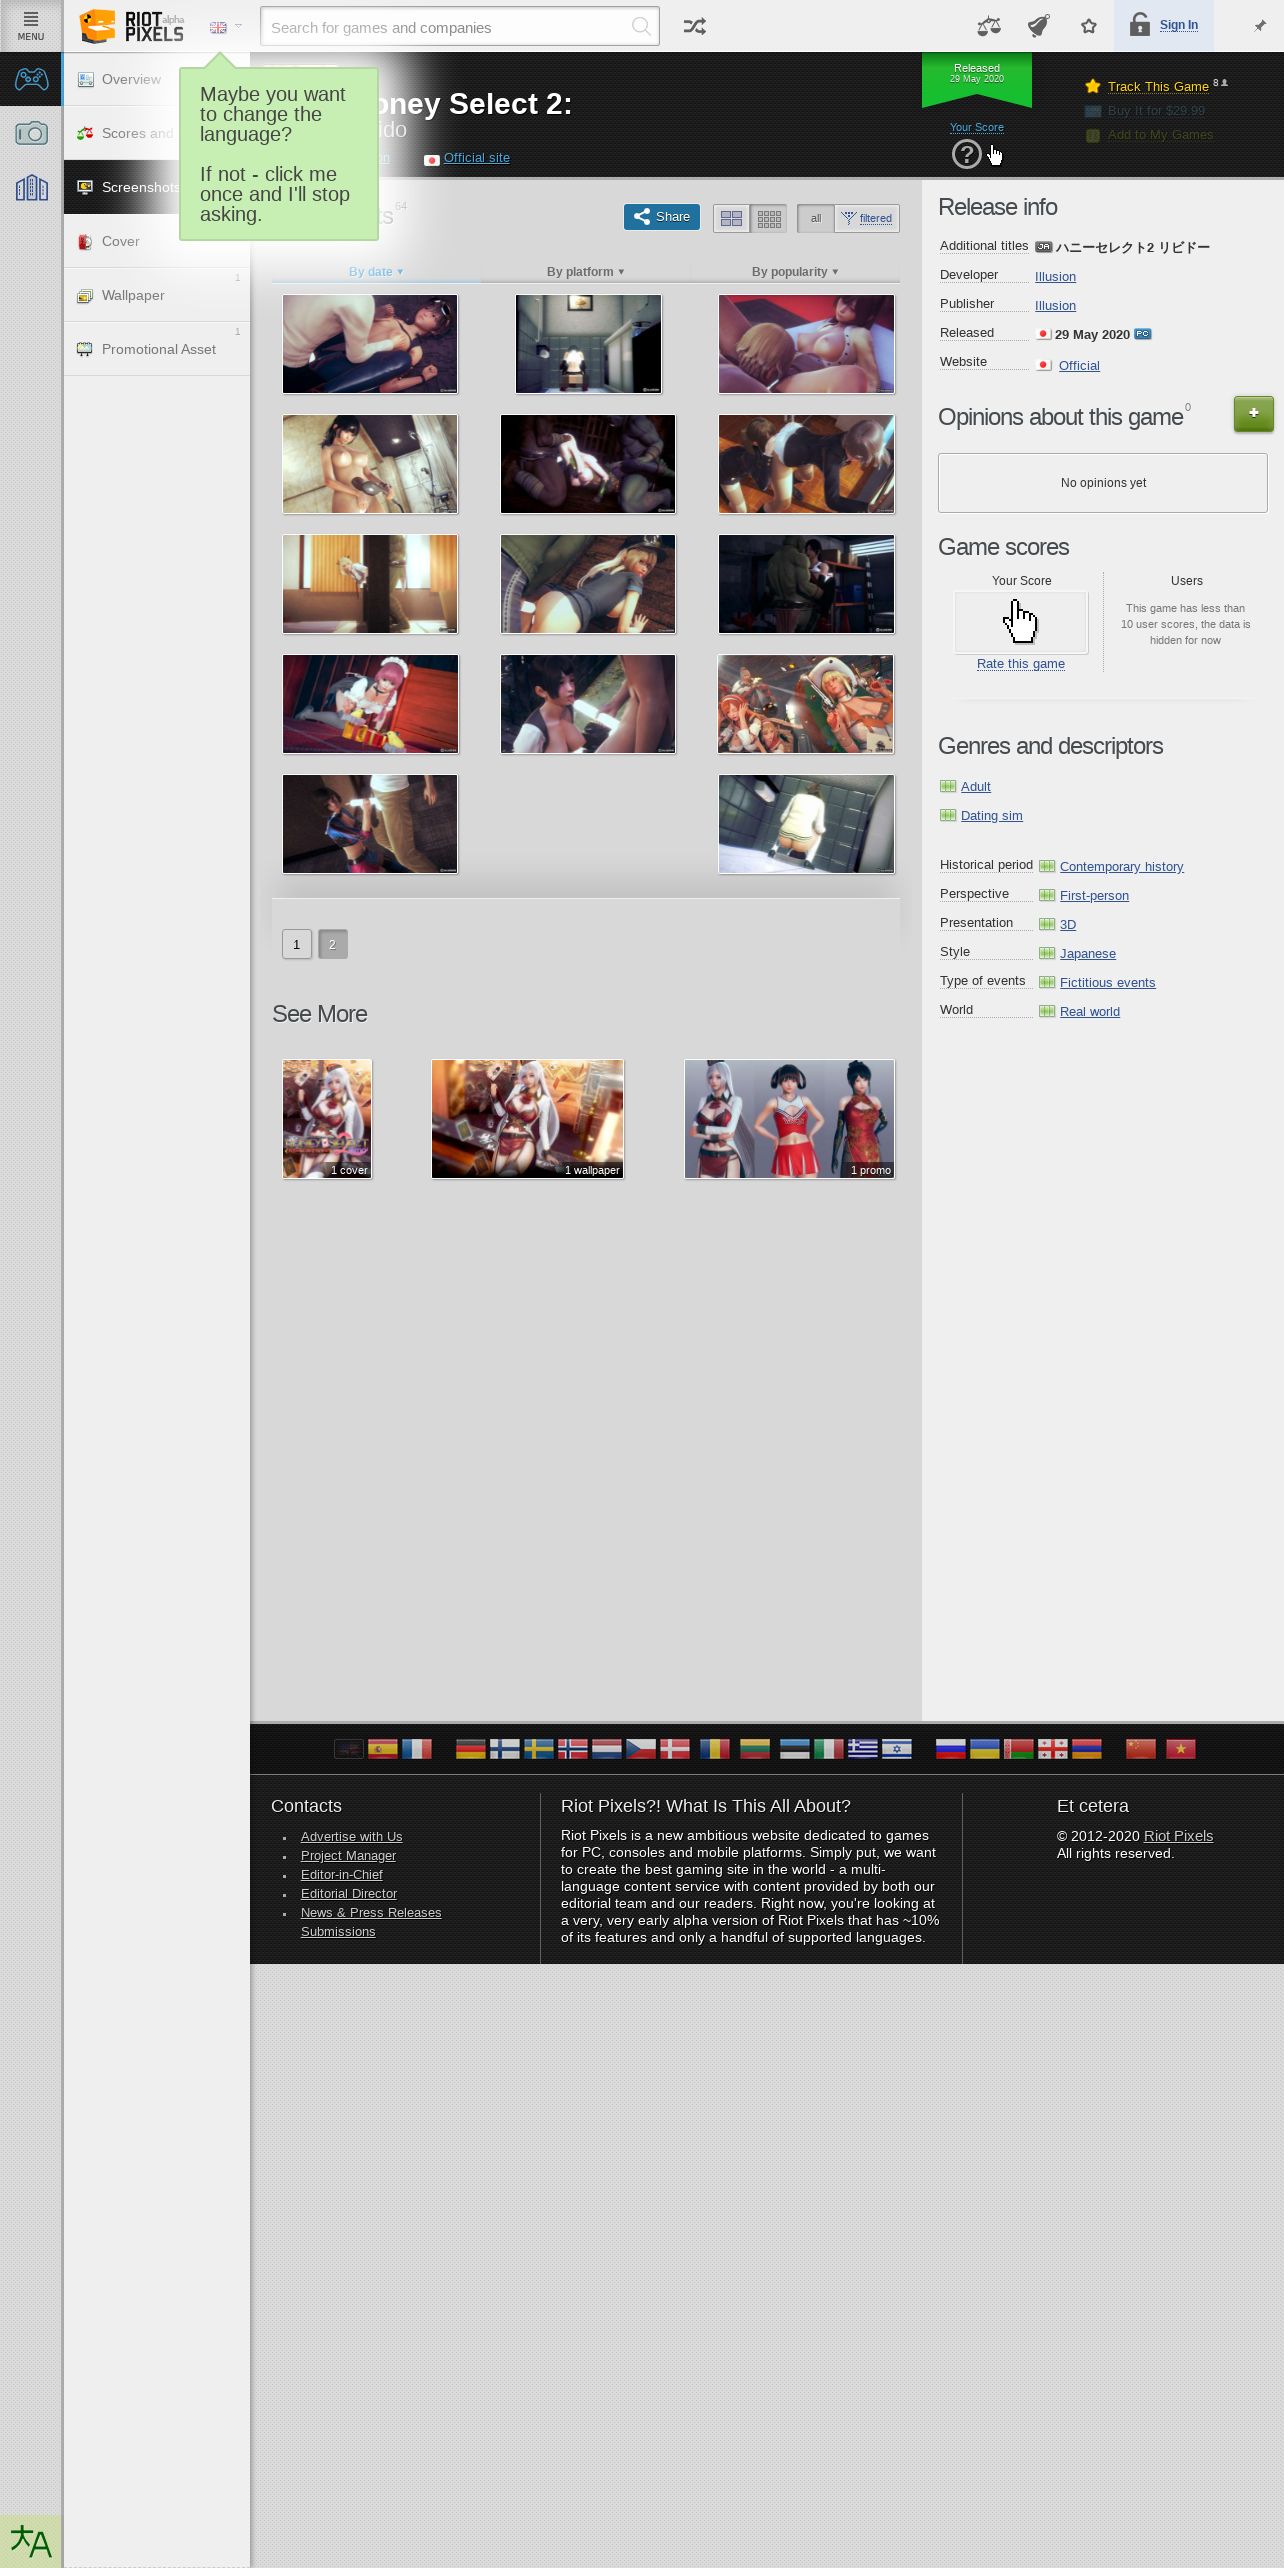Image resolution: width=1284 pixels, height=2568 pixels.
Task: Open the hamburger MENU button
Action: click(x=30, y=26)
